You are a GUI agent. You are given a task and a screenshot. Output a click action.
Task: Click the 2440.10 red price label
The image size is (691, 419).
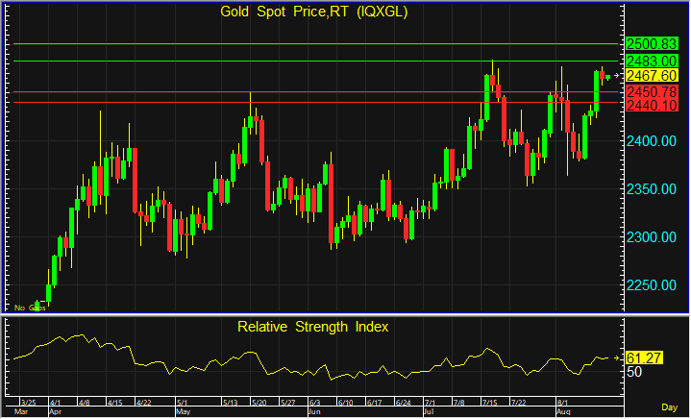(652, 105)
